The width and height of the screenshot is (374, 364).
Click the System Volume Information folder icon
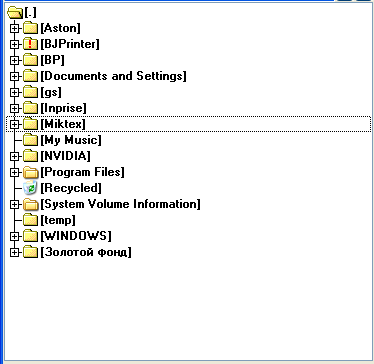coord(31,204)
